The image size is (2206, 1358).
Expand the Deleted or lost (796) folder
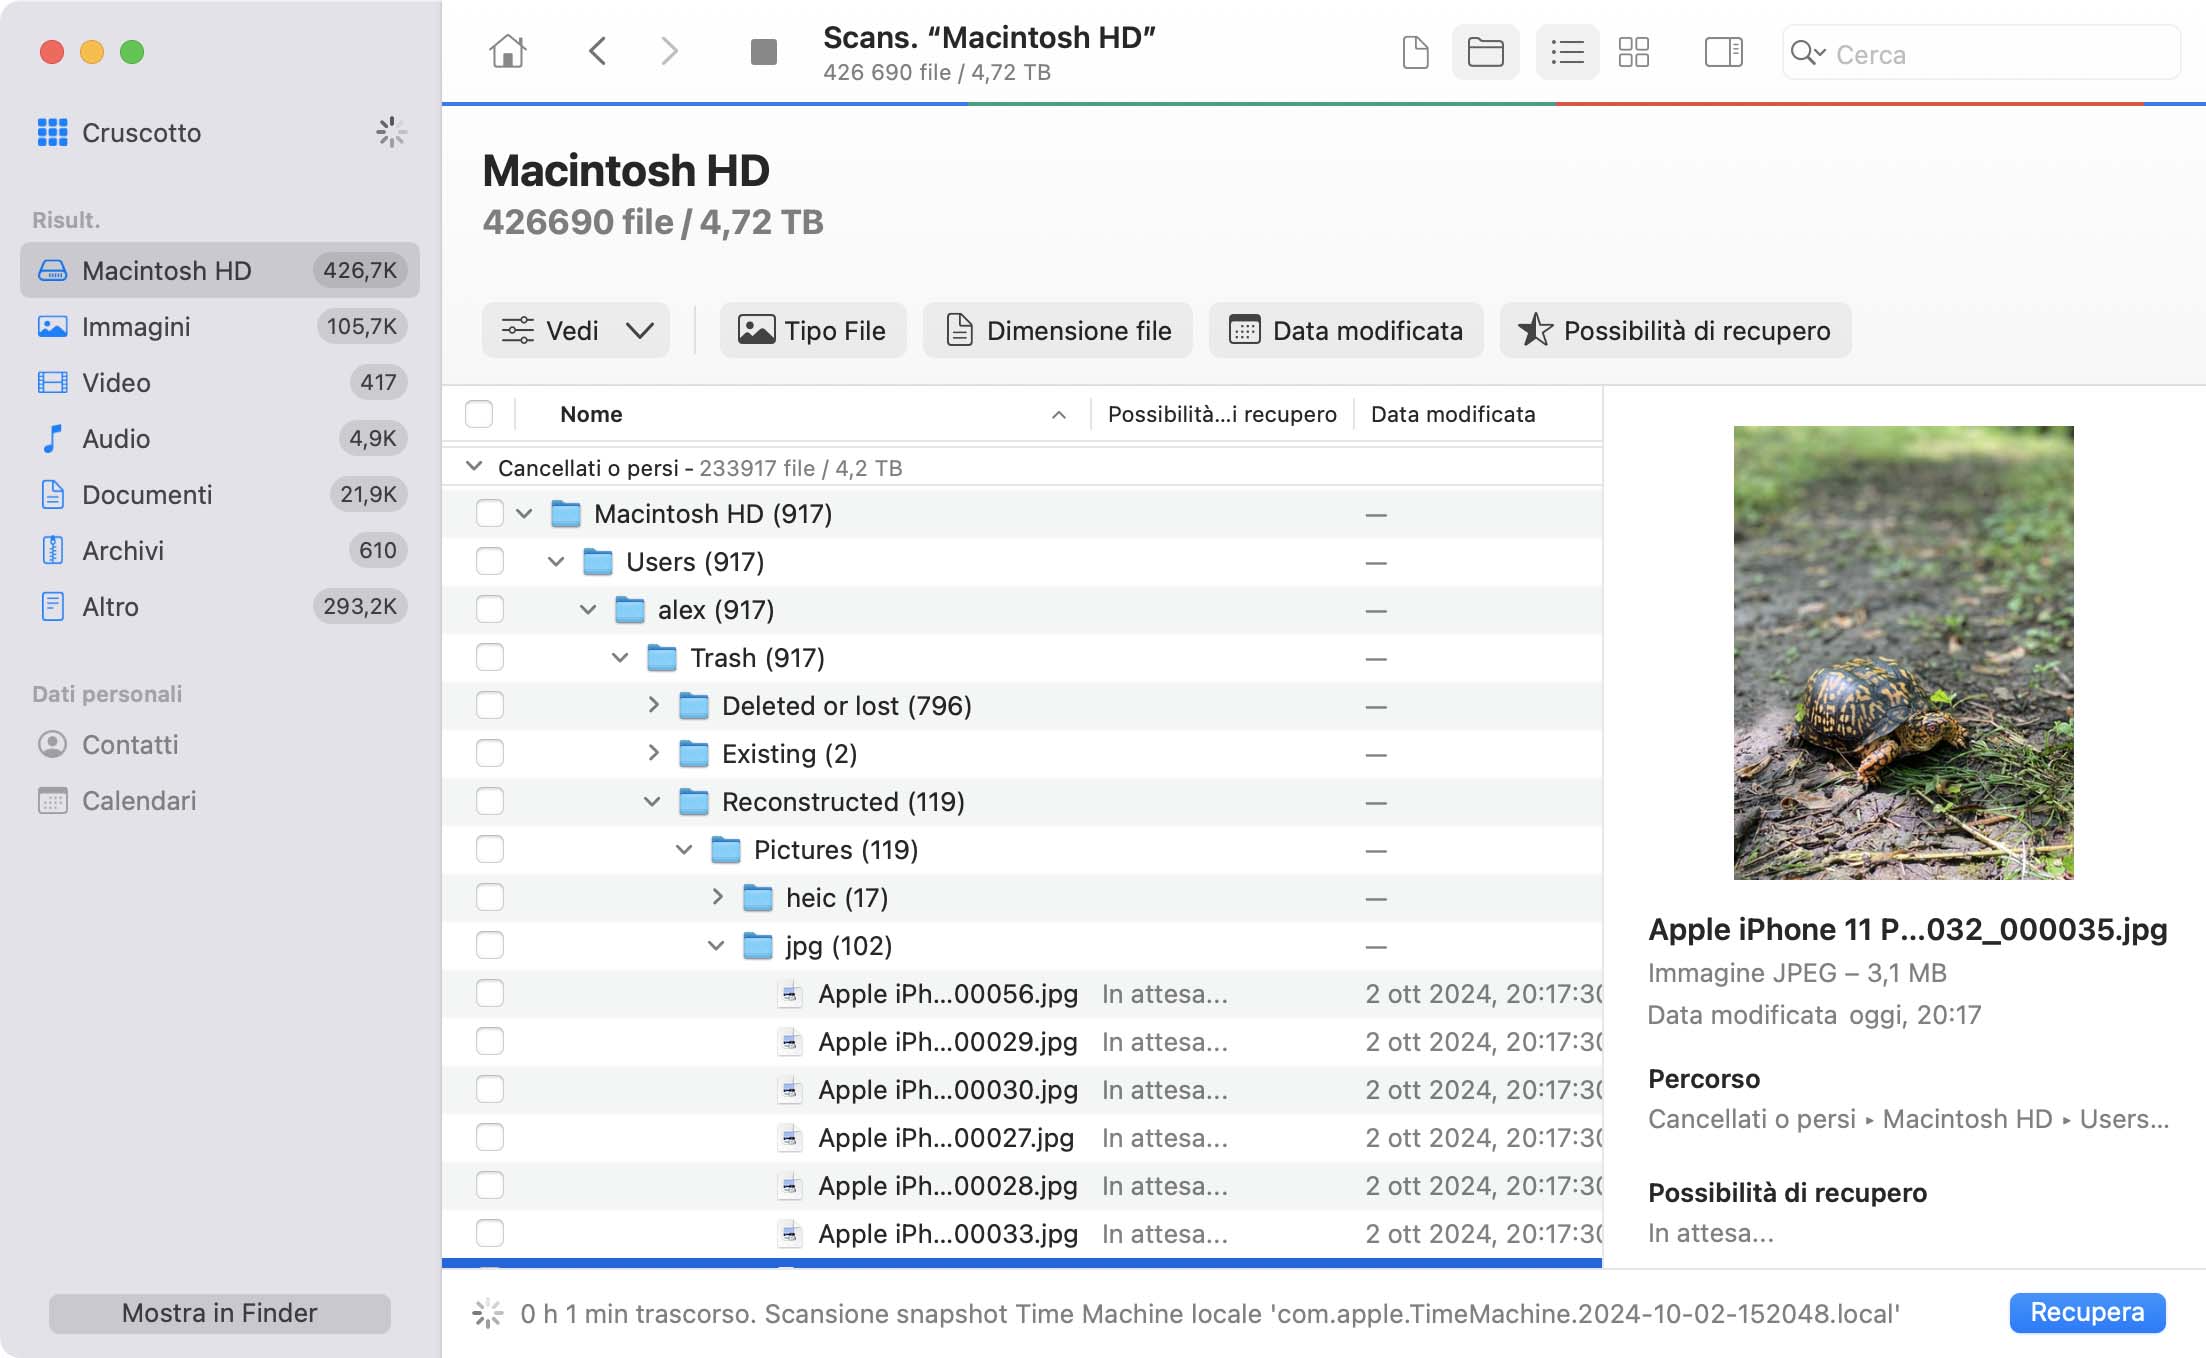653,705
